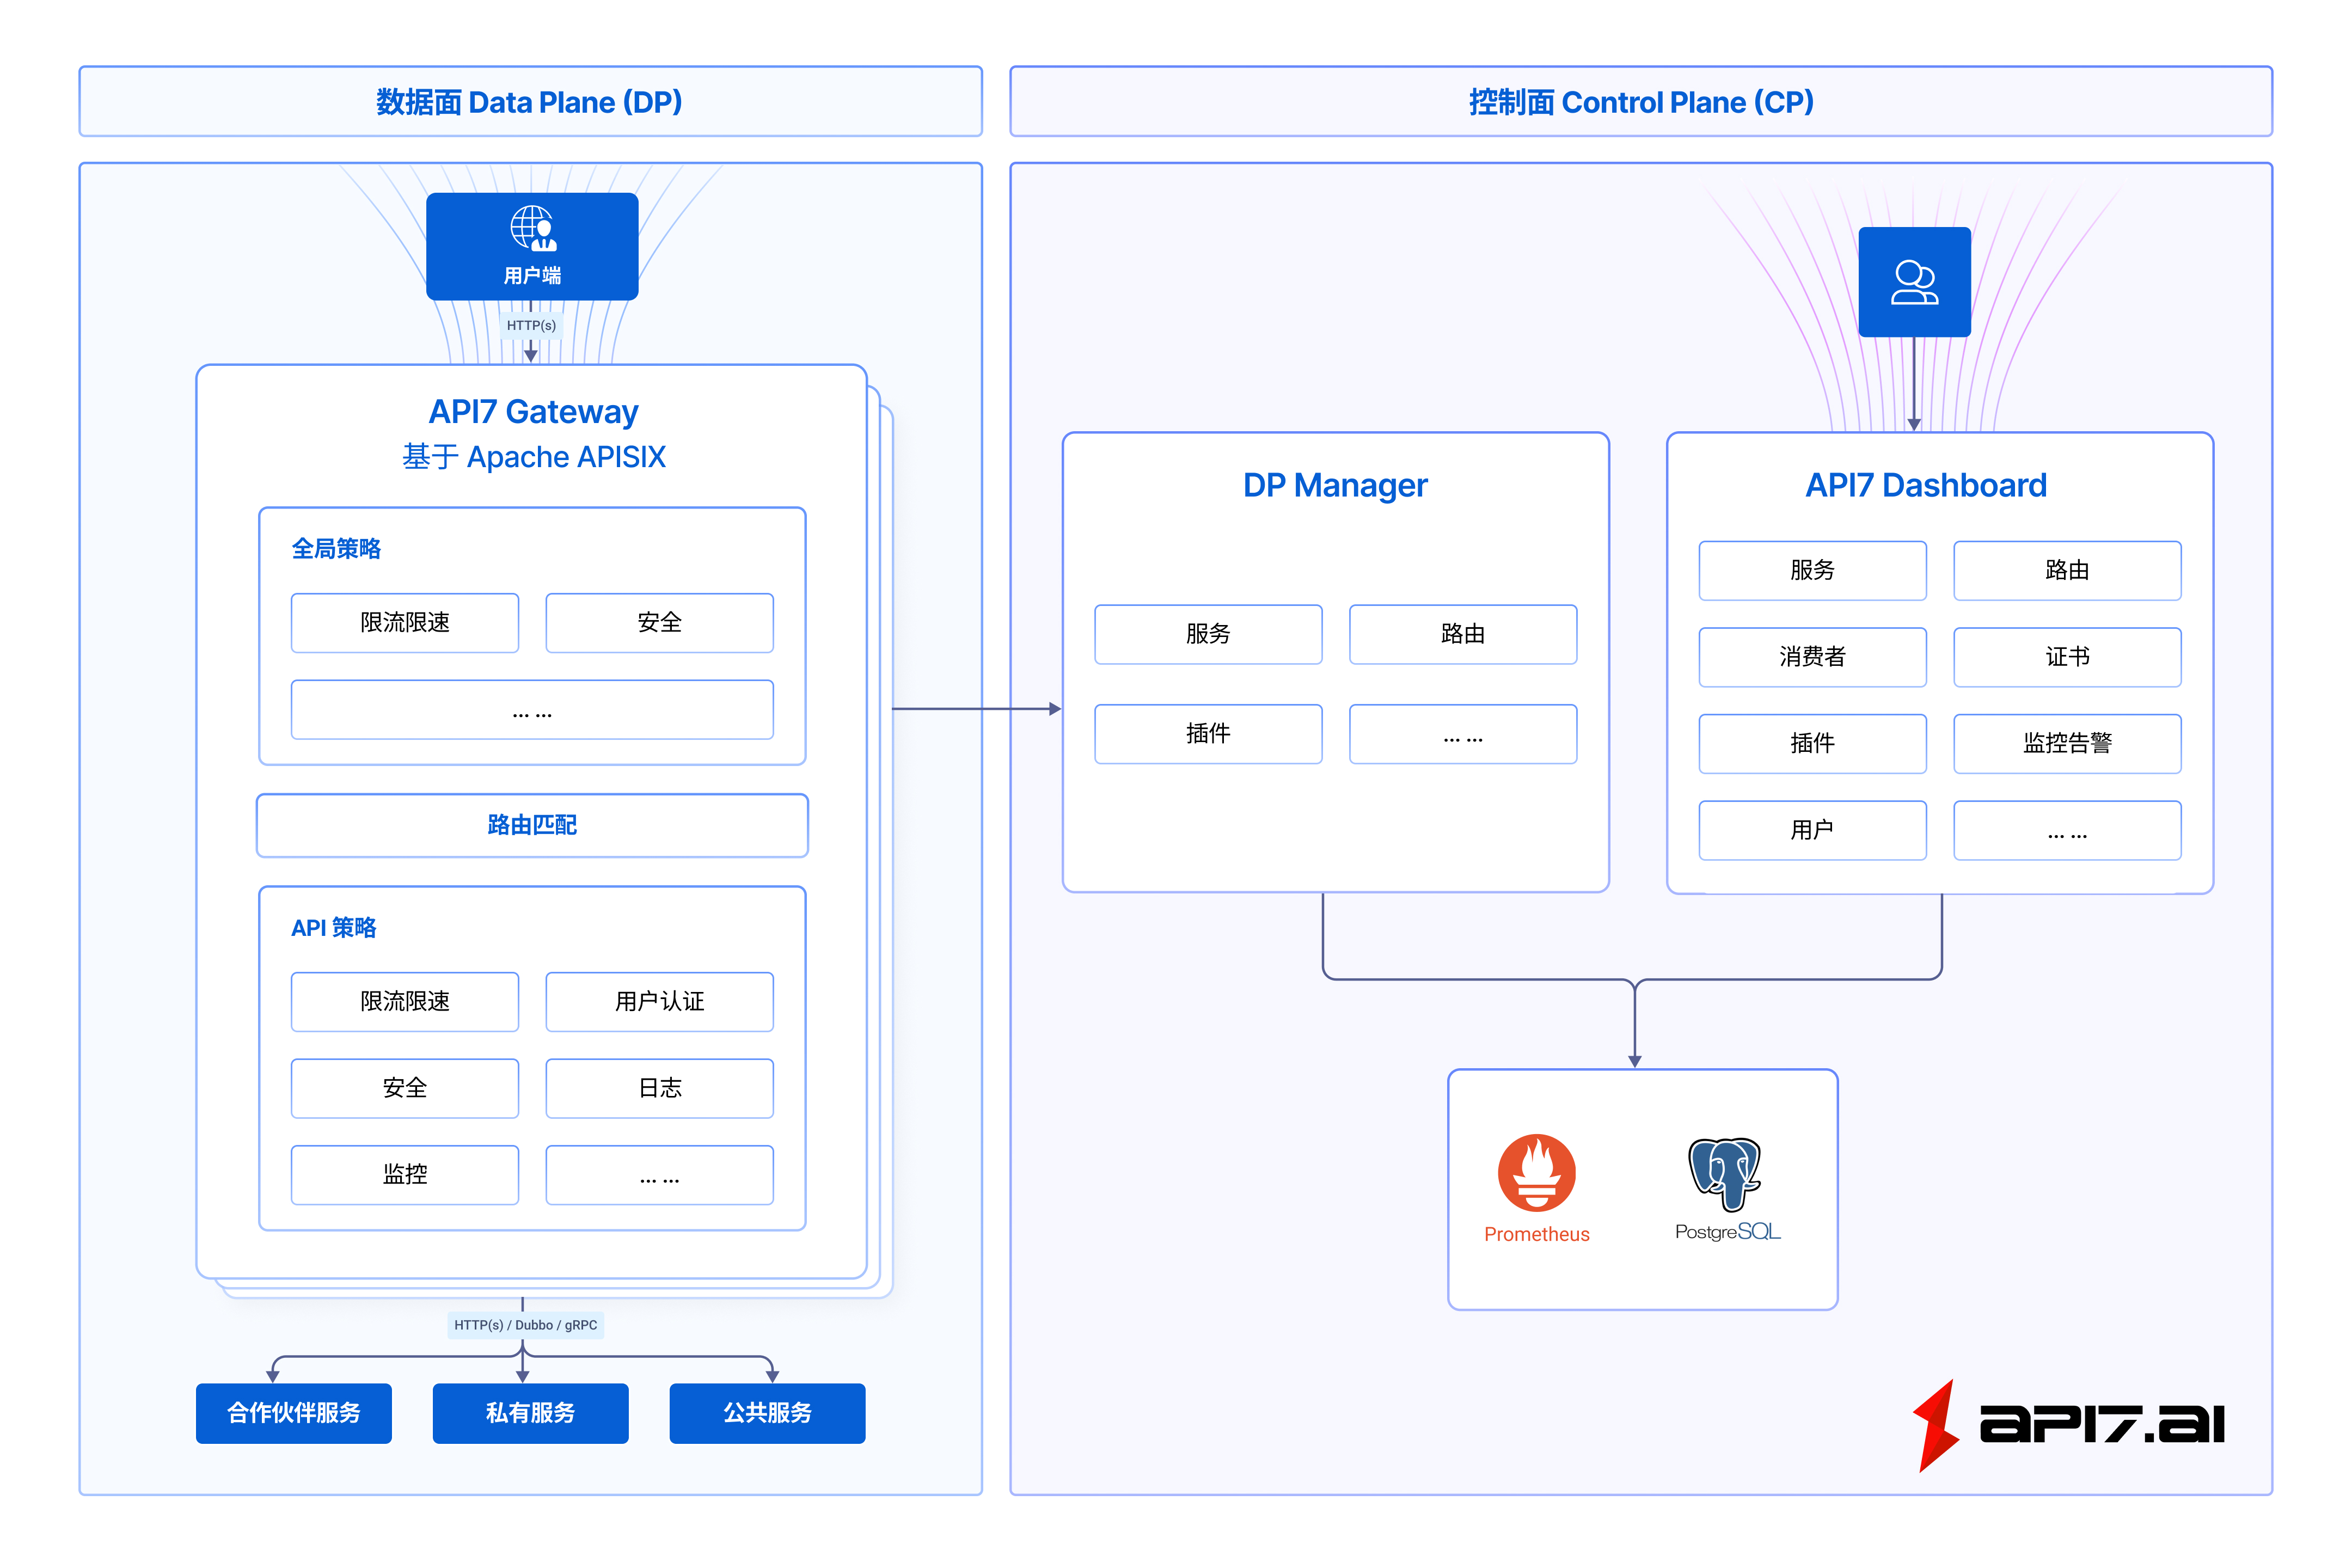The height and width of the screenshot is (1568, 2352).
Task: Click the API7.ai lightning logo
Action: (x=1936, y=1425)
